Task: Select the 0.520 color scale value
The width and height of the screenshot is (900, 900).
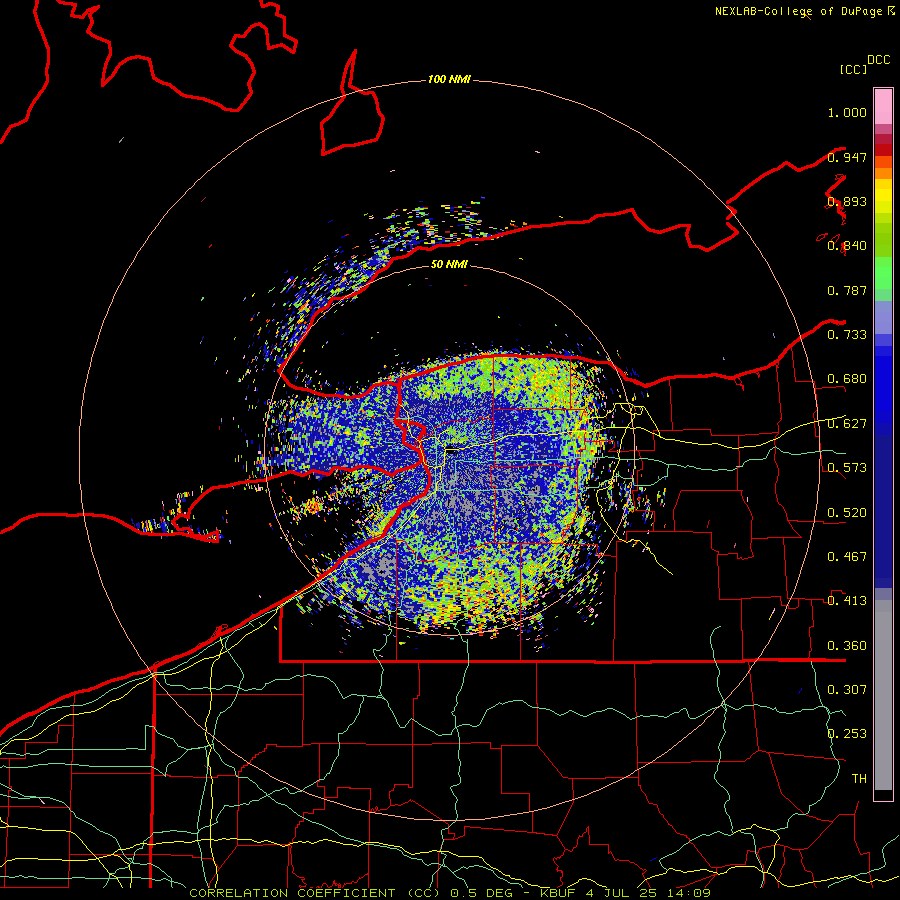Action: click(847, 513)
